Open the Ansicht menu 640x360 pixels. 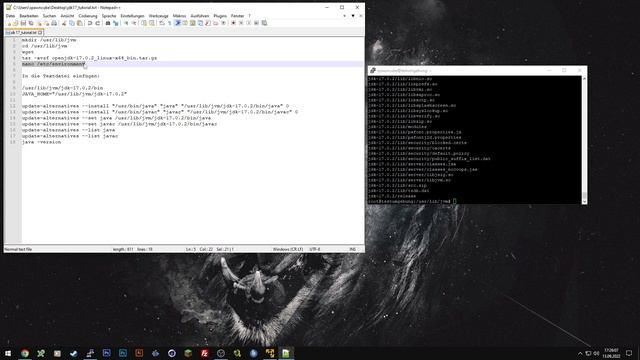[67, 16]
